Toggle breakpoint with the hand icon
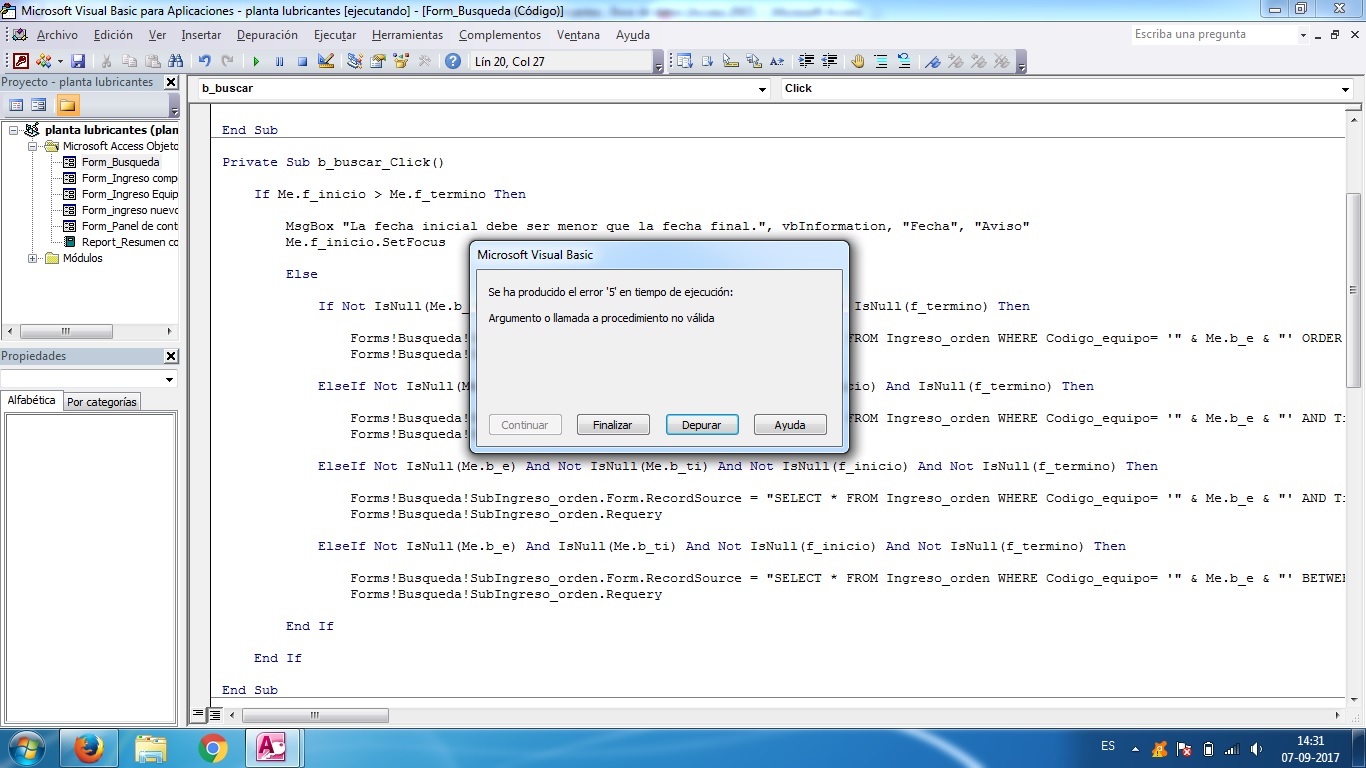Screen dimensions: 1366x768 (858, 61)
